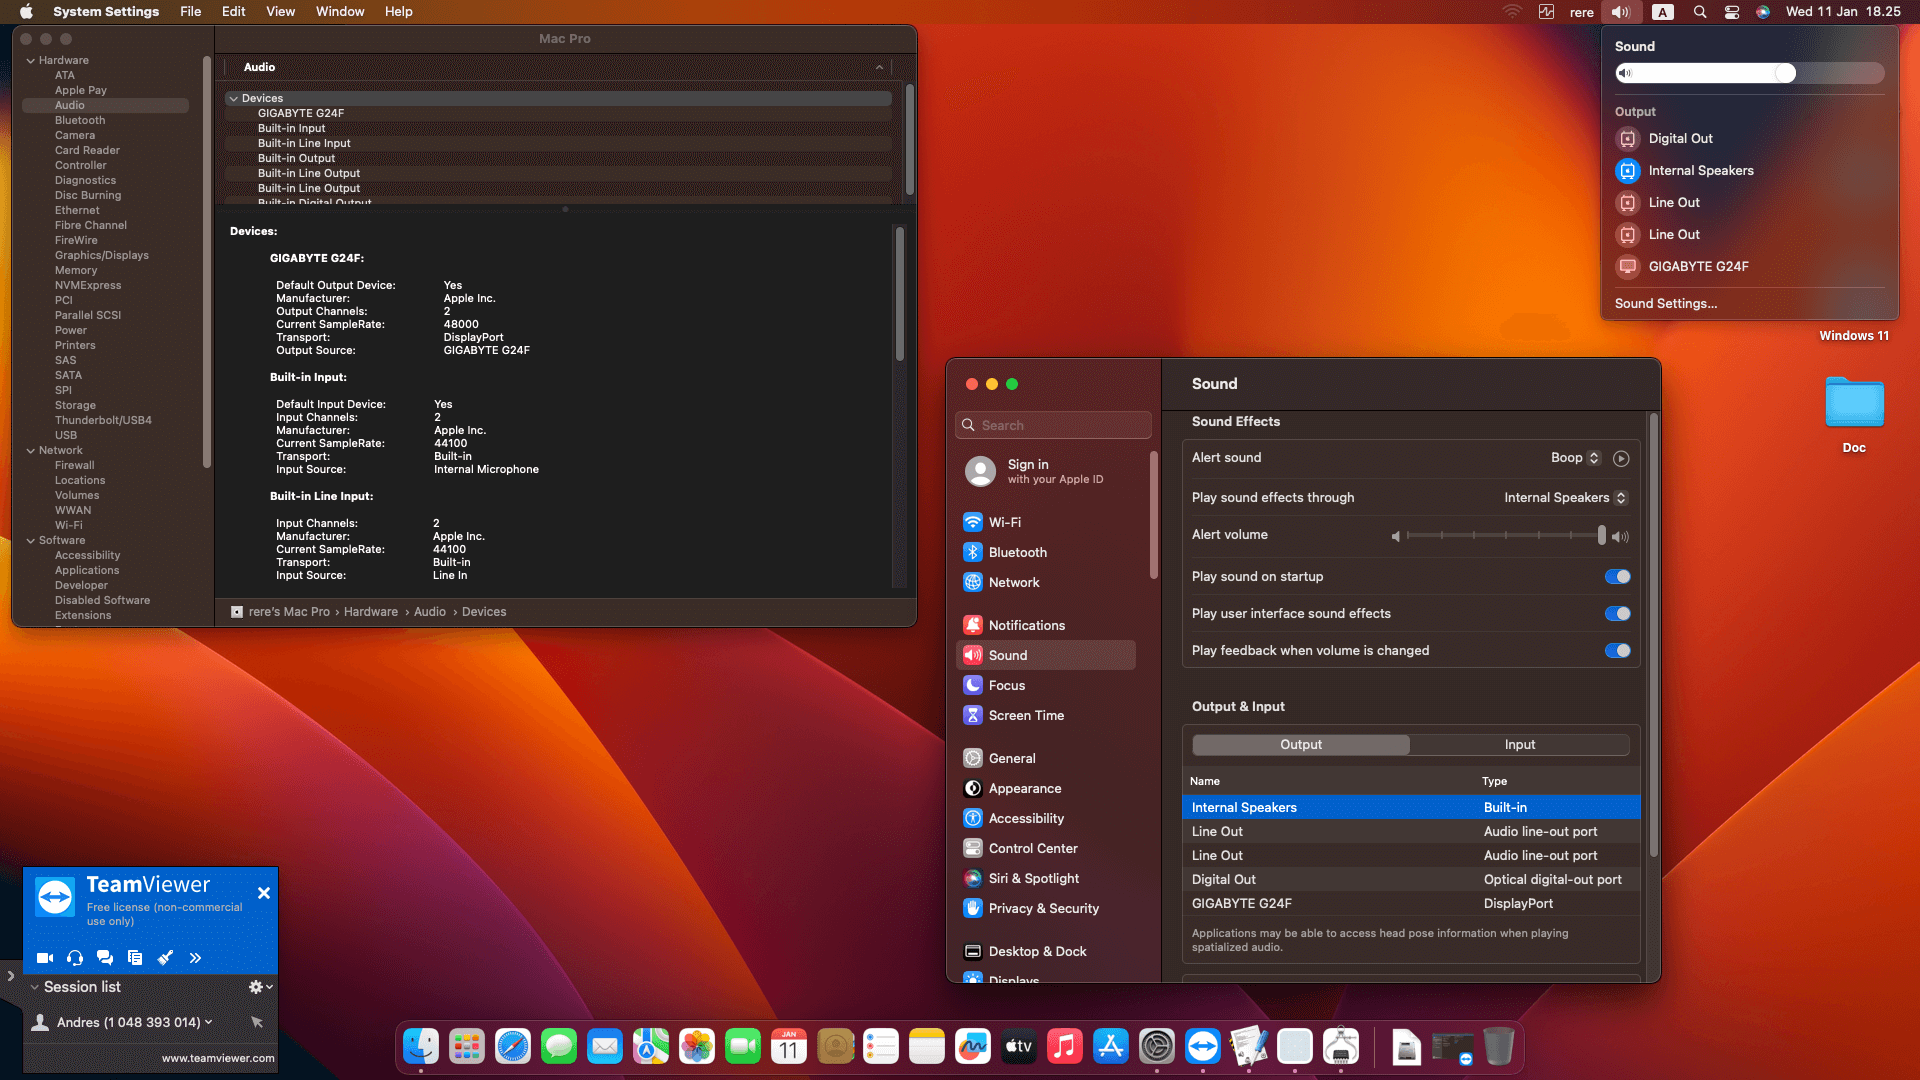This screenshot has height=1080, width=1920.
Task: Open Finder from the Dock
Action: tap(421, 1047)
